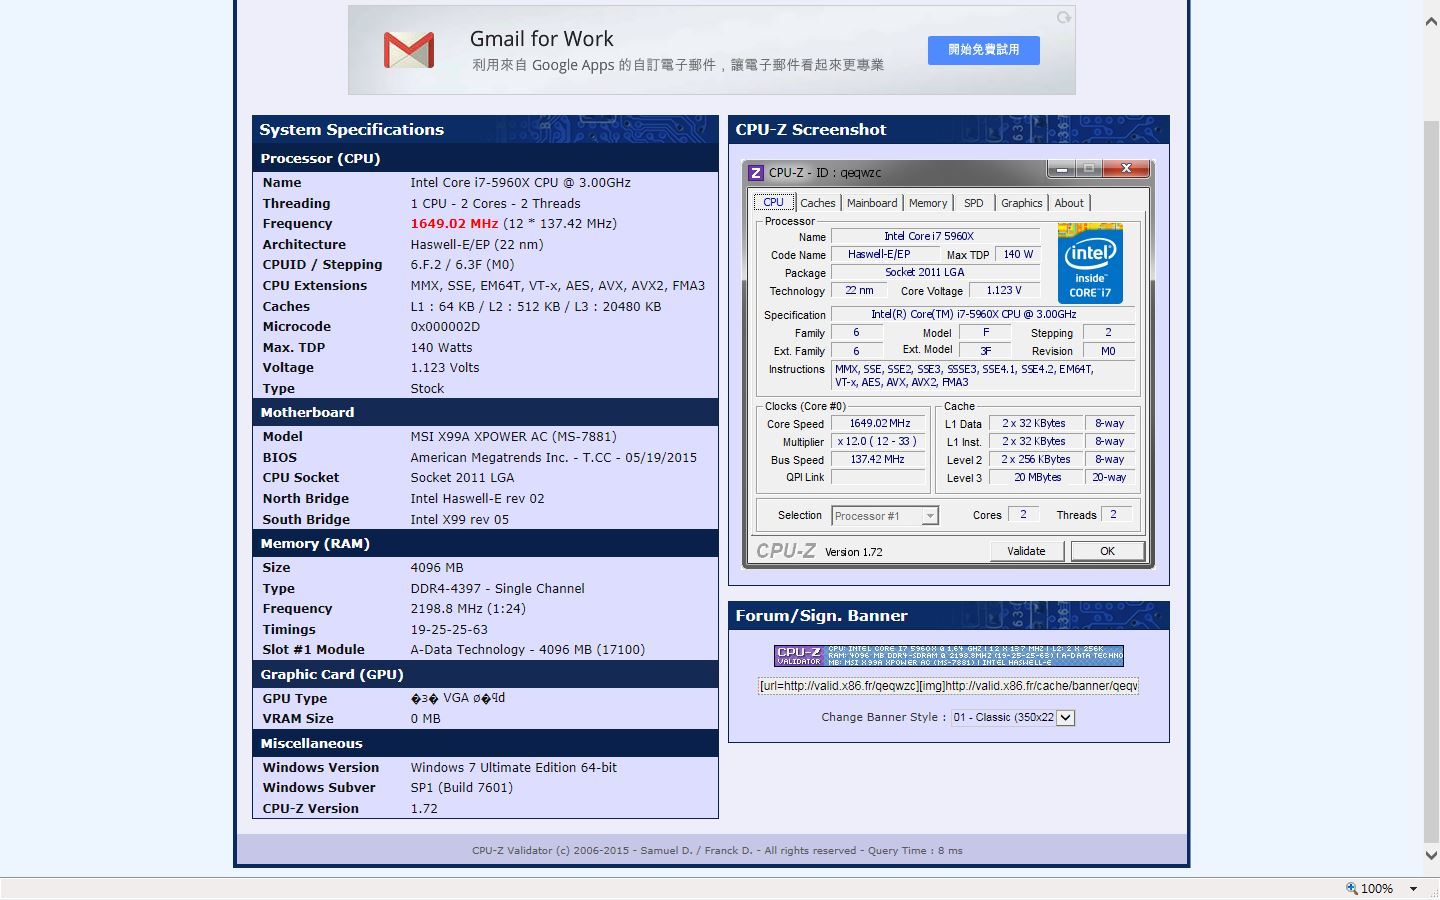Click the CPU-Z purple Z title icon
This screenshot has height=900, width=1440.
(x=757, y=172)
